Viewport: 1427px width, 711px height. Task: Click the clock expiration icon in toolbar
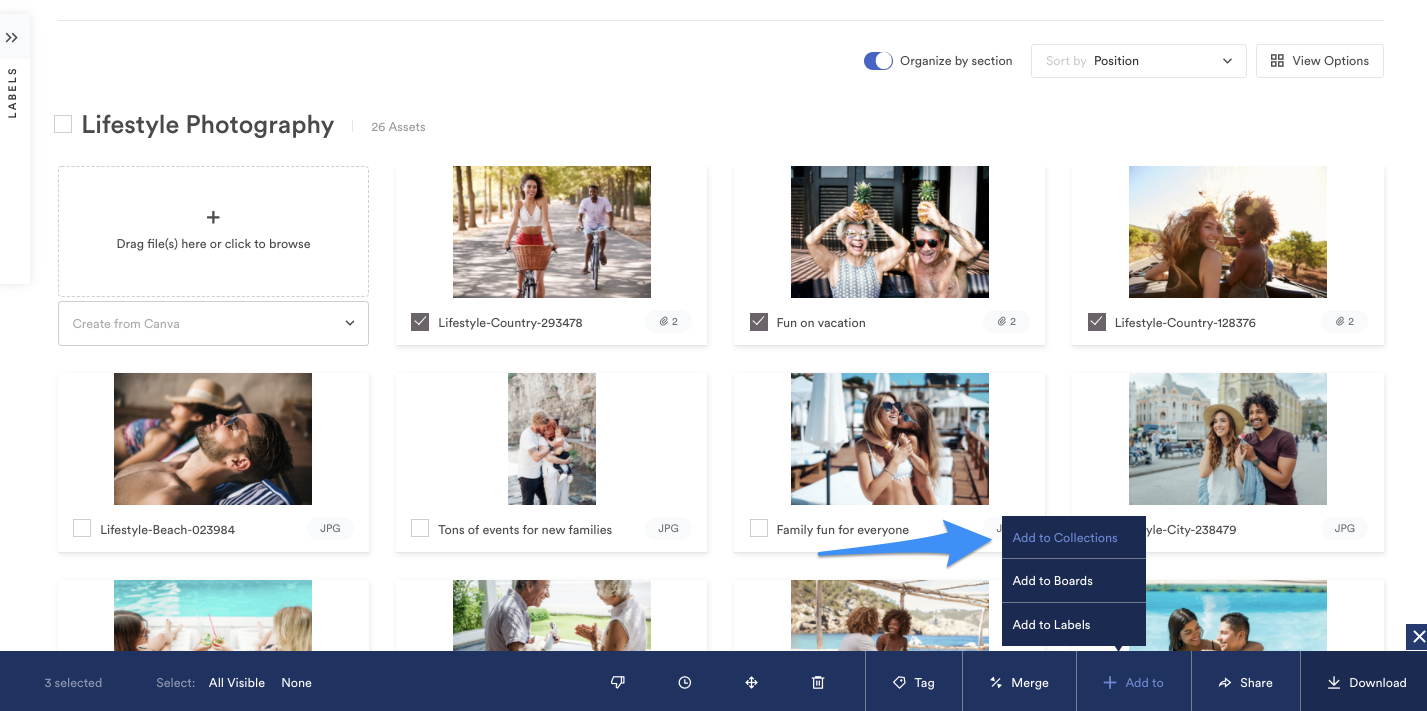tap(685, 682)
